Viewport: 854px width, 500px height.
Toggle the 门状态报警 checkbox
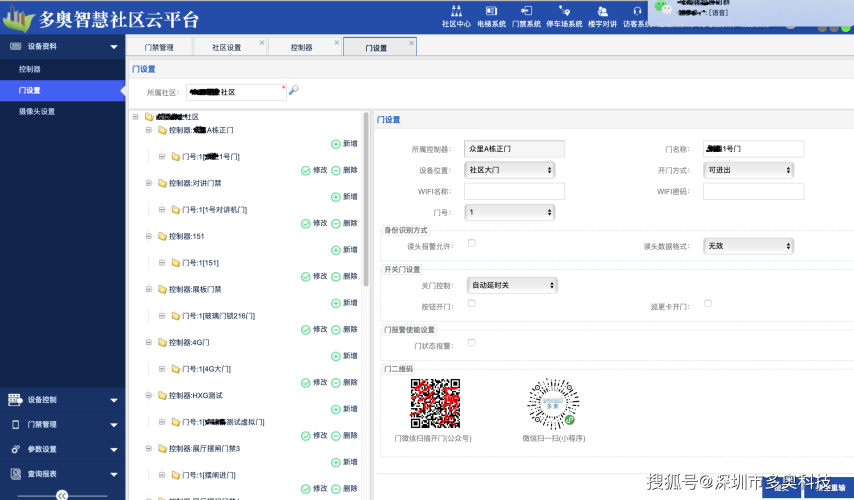point(472,343)
